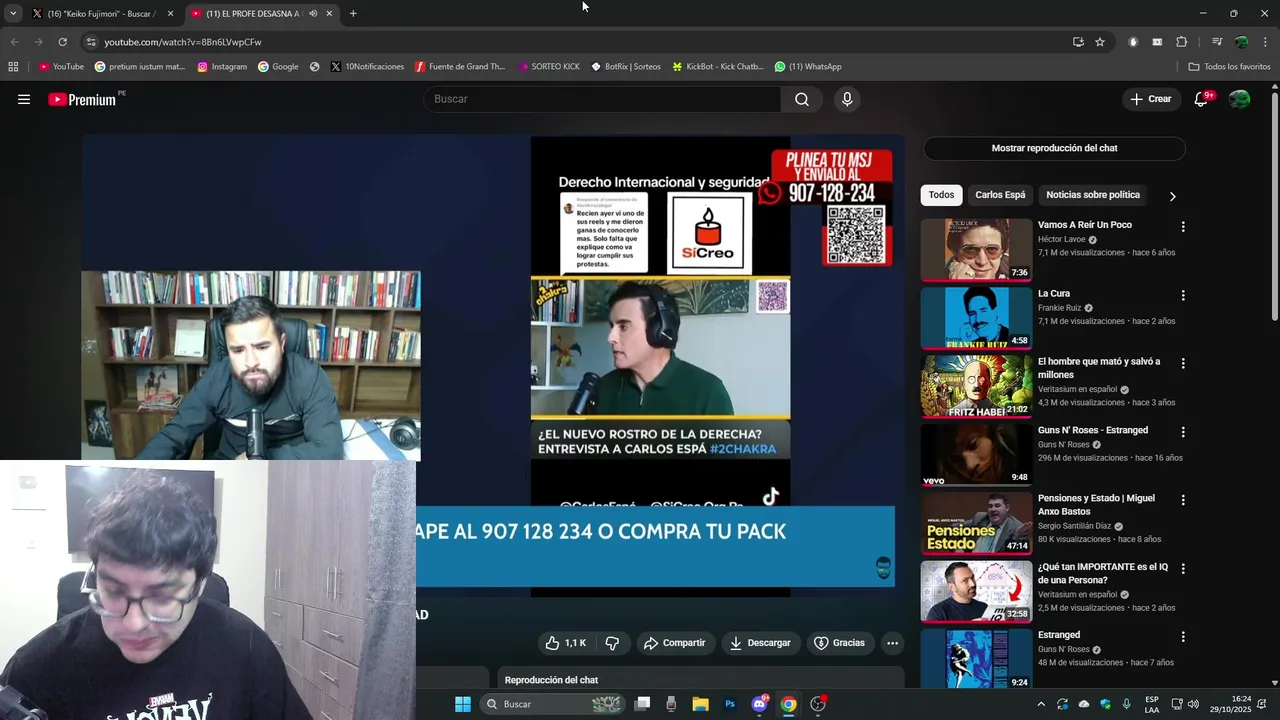
Task: Open the Chrome extensions puzzle icon
Action: tap(1182, 42)
